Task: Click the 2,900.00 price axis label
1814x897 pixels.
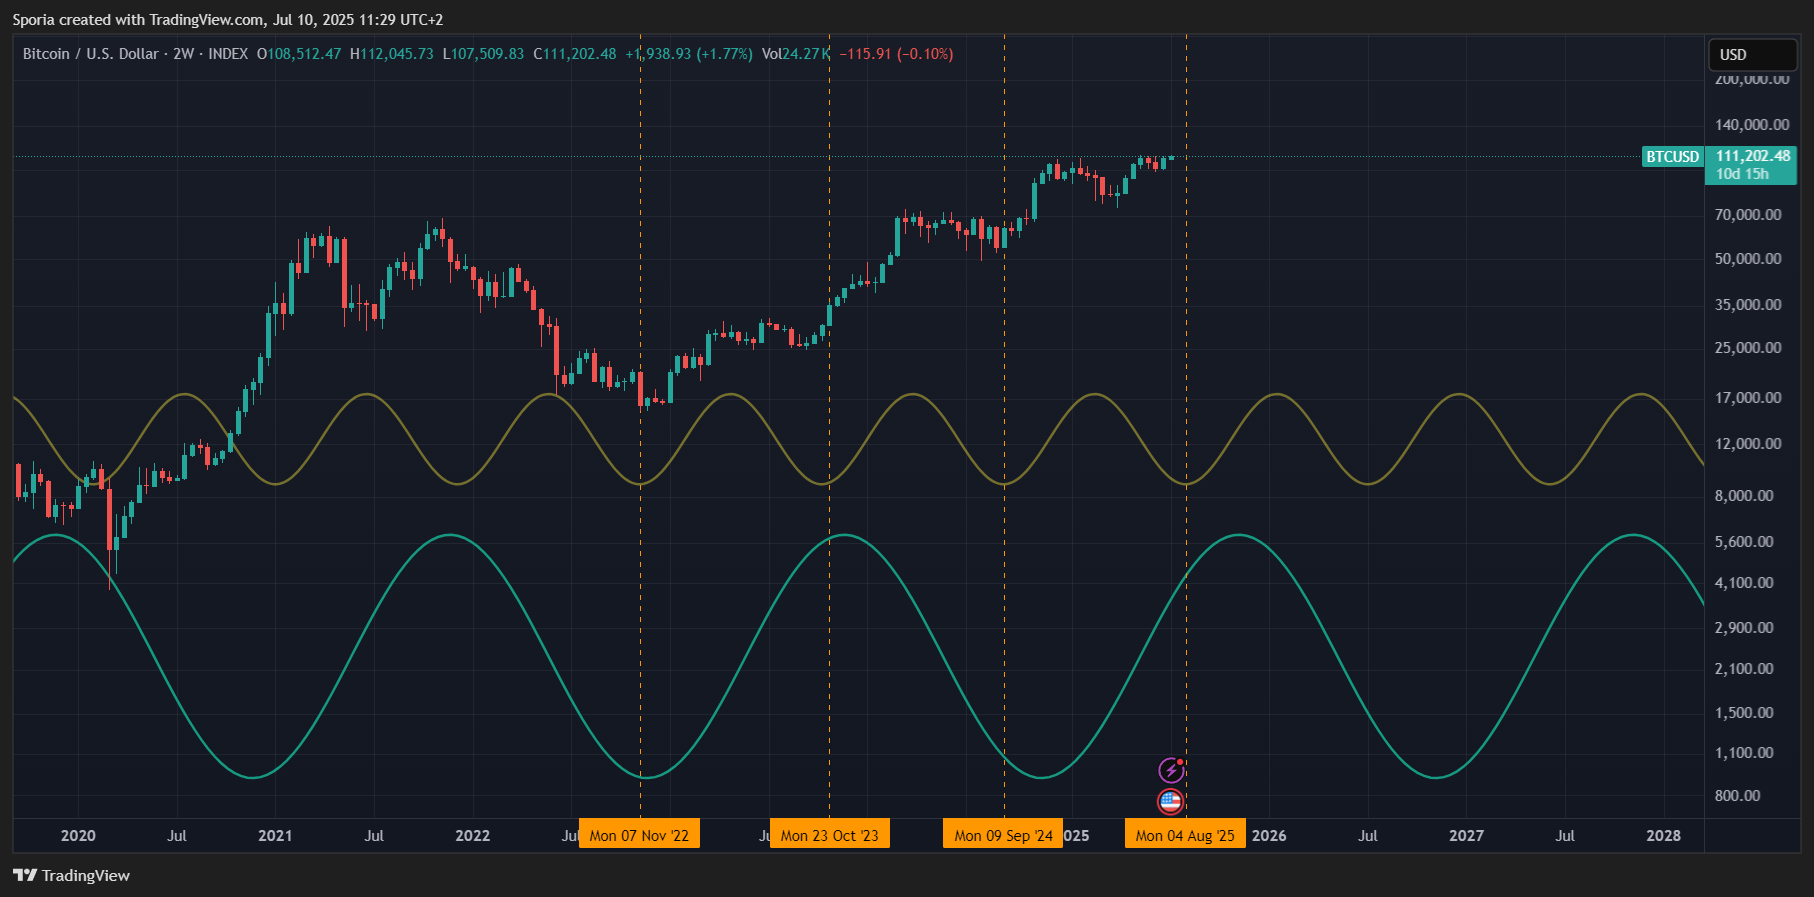Action: pyautogui.click(x=1744, y=628)
